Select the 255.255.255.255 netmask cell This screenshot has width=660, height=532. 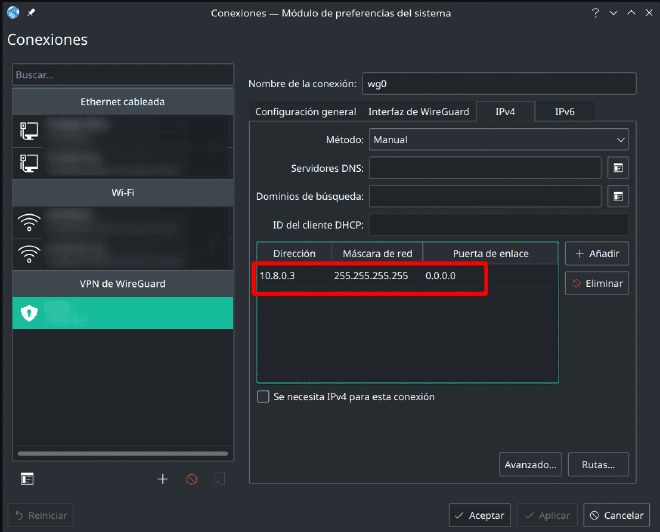(377, 276)
